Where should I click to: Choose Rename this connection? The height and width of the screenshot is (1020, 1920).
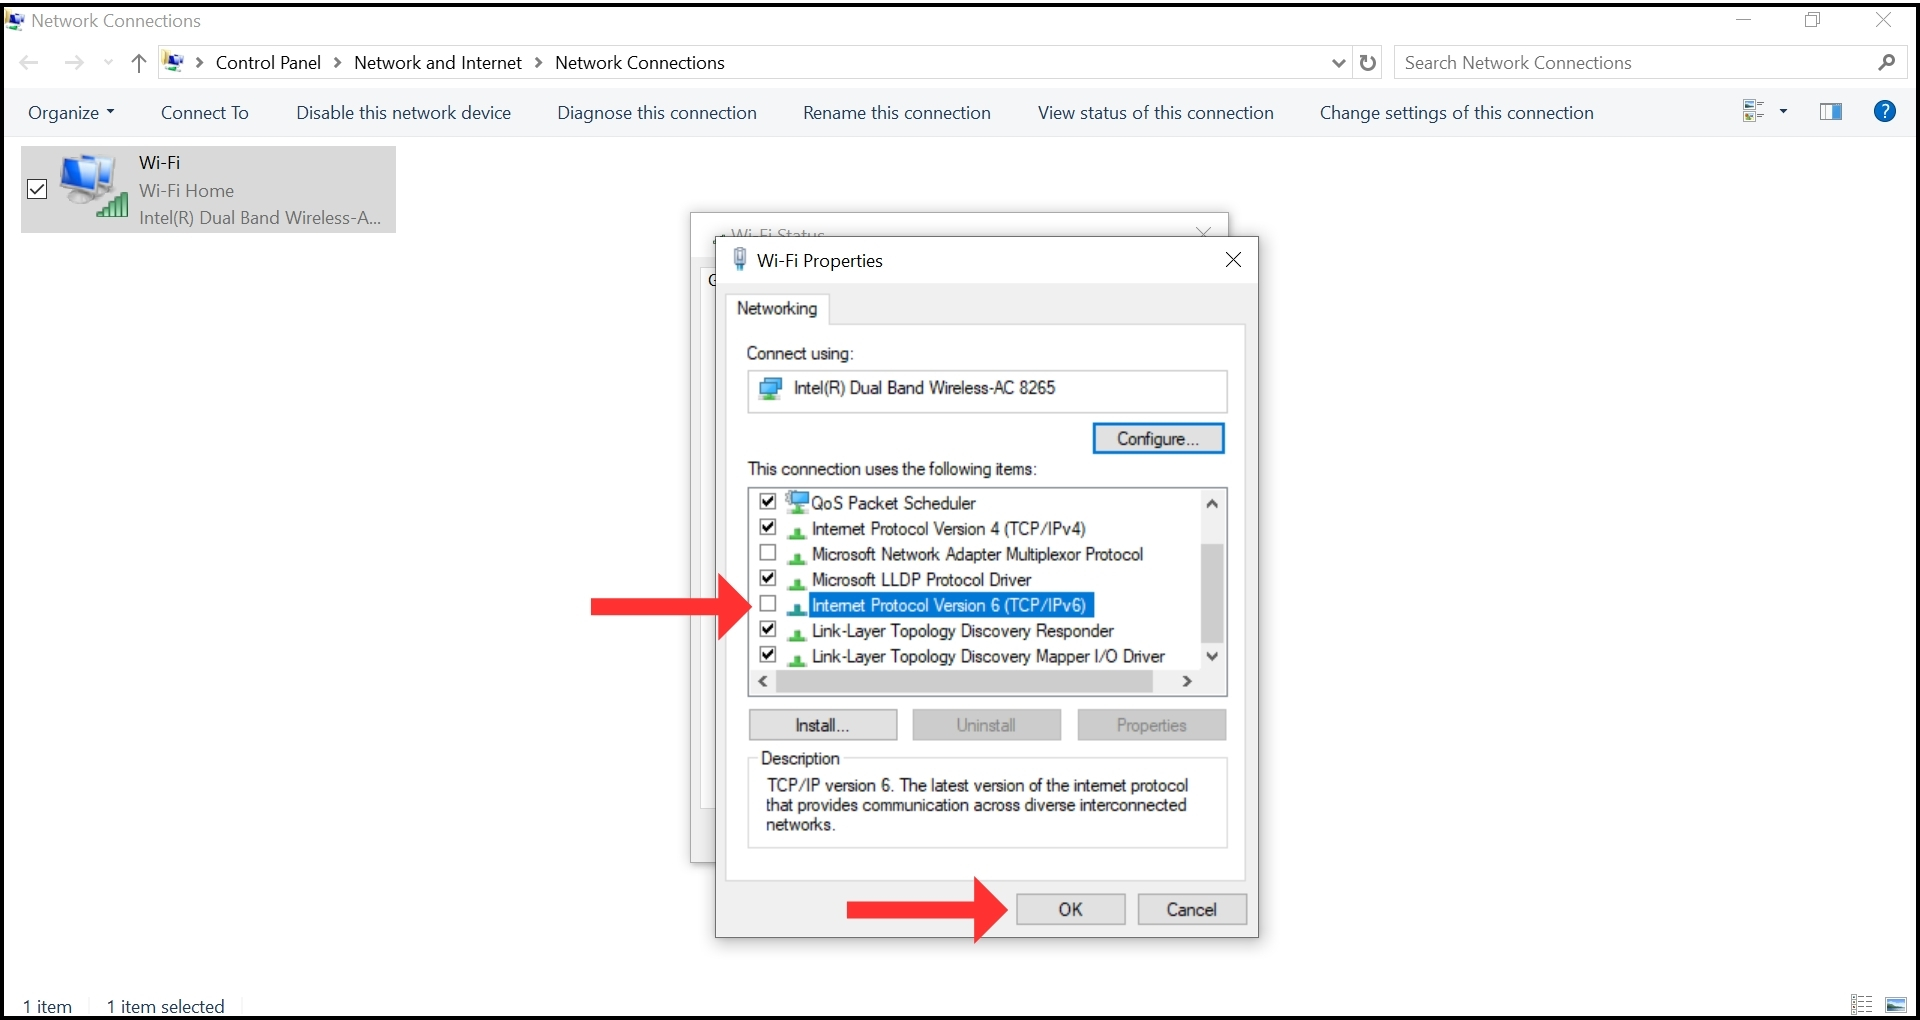[x=897, y=113]
